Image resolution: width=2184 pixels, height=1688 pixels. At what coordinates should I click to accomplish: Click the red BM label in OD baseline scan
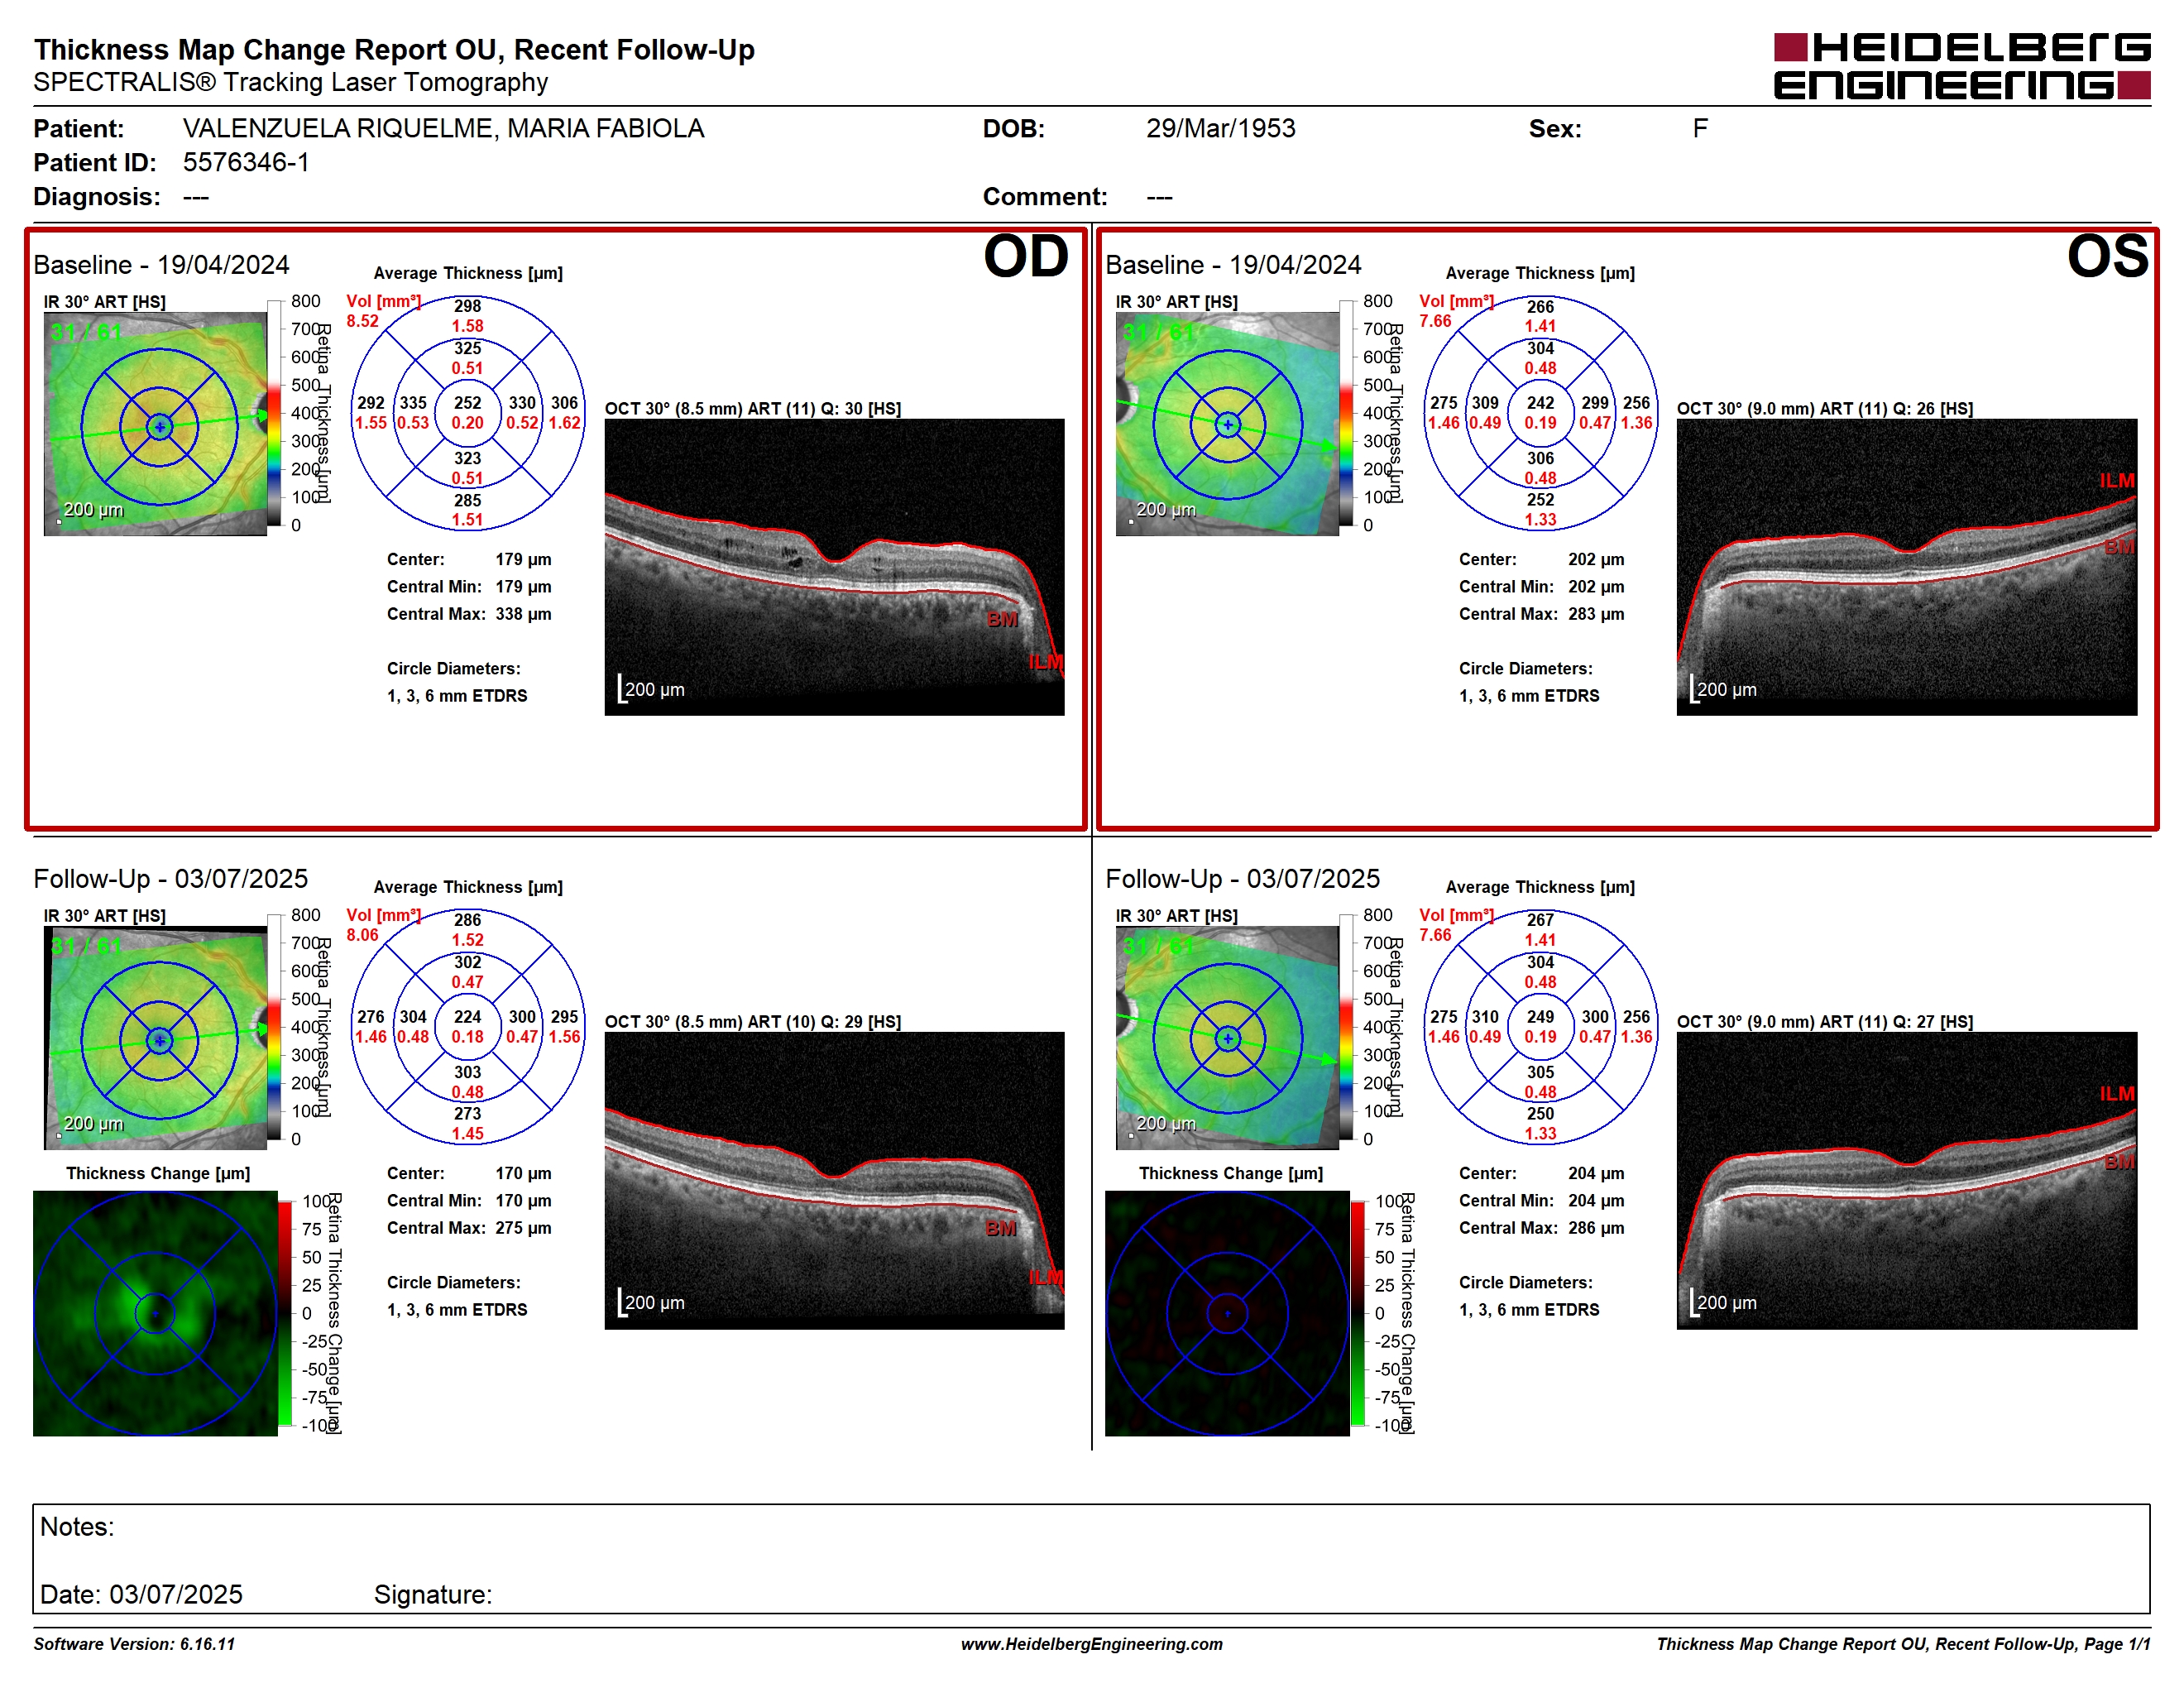click(1002, 619)
